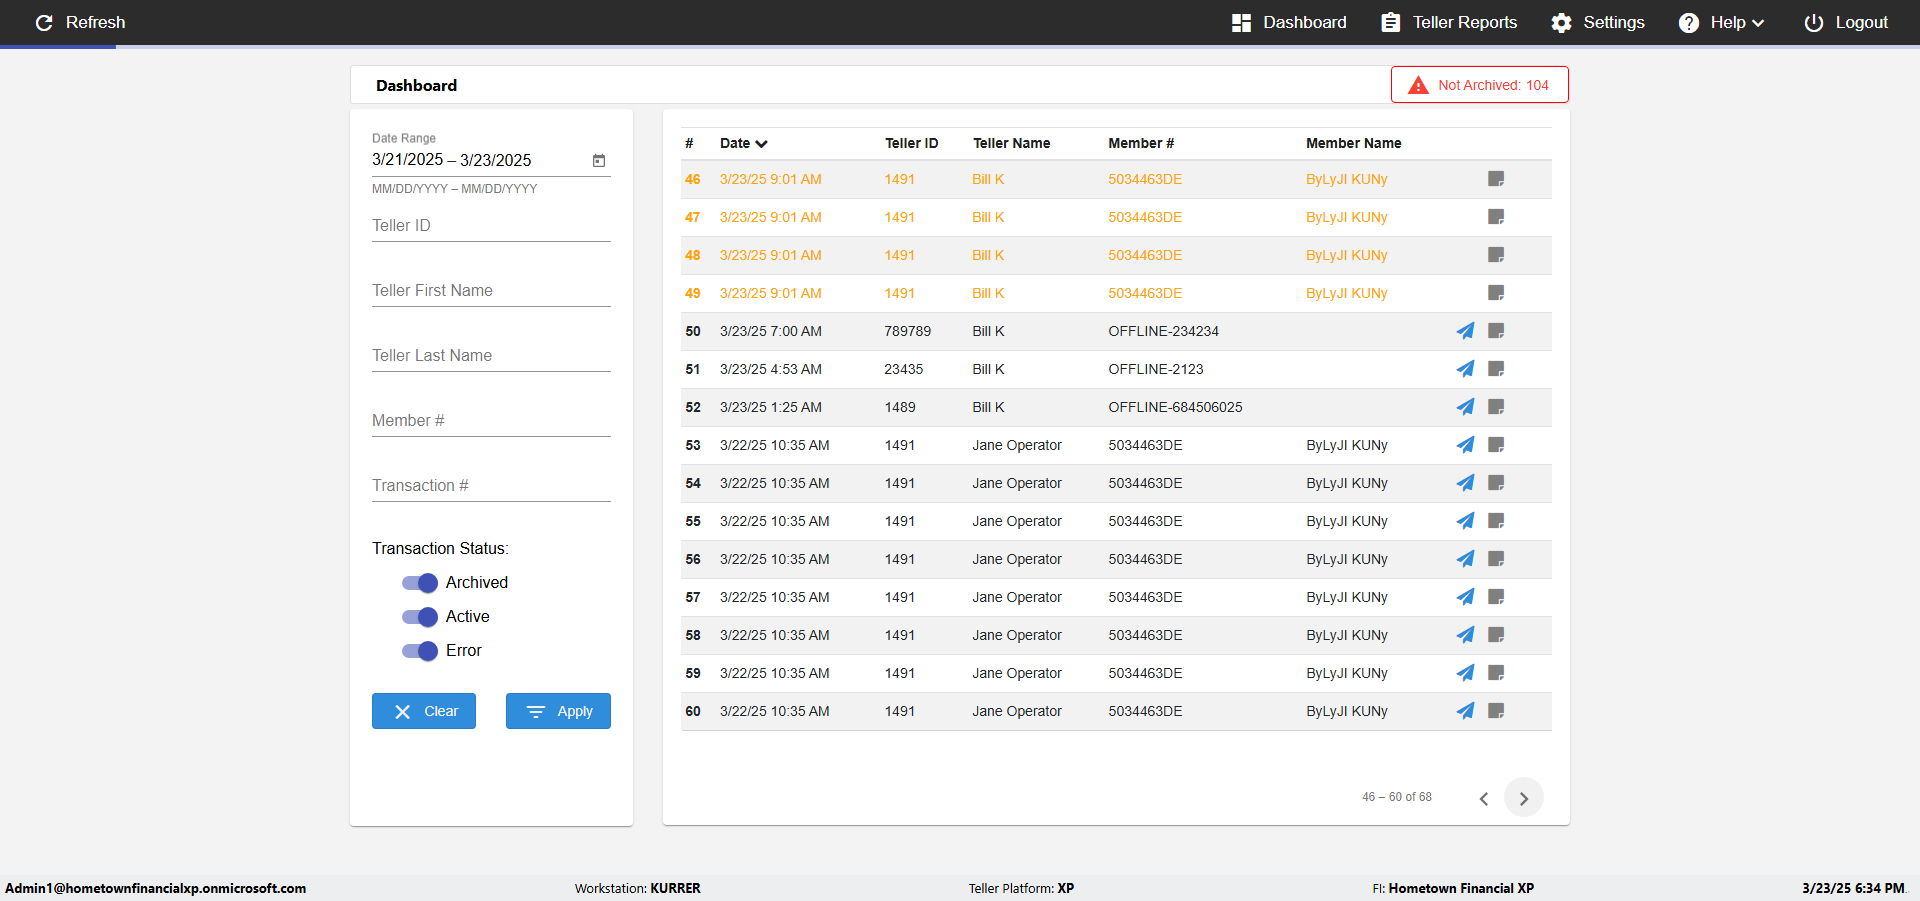Image resolution: width=1920 pixels, height=901 pixels.
Task: Click the Not Archived: 104 alert
Action: (x=1479, y=85)
